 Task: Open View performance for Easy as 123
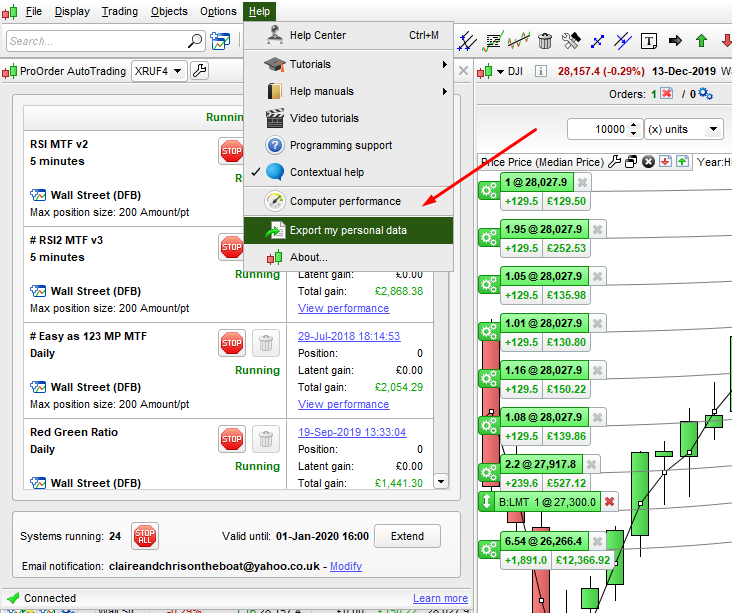click(344, 404)
